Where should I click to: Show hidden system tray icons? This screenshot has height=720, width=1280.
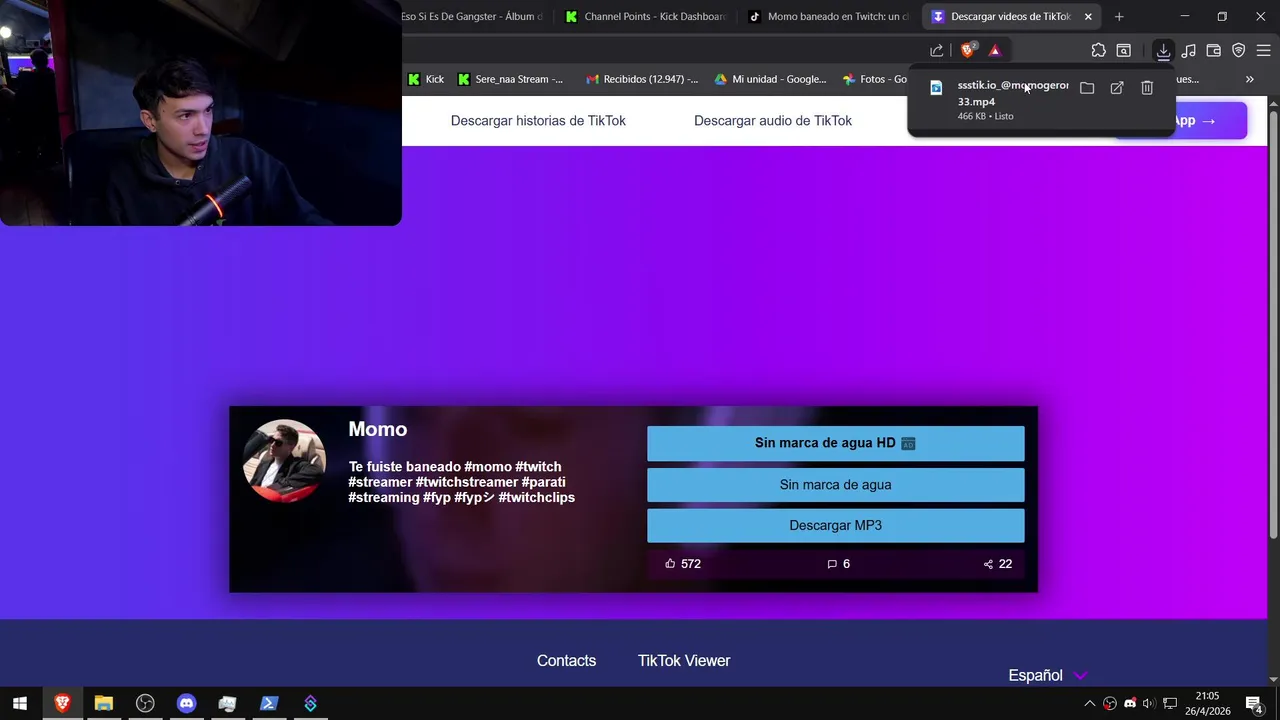point(1089,704)
